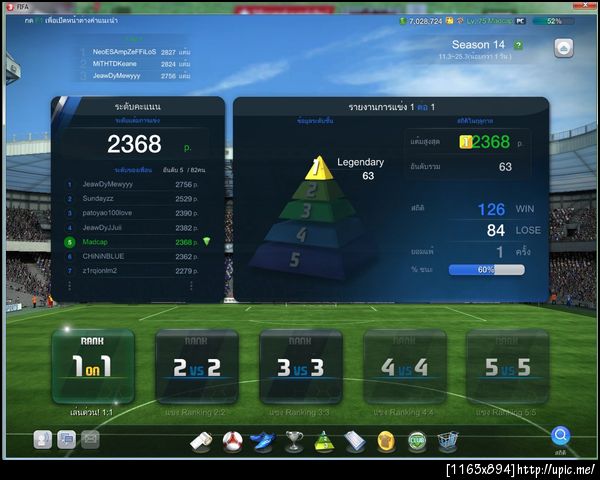Click the large white 2368 score
The image size is (600, 480).
coord(134,144)
